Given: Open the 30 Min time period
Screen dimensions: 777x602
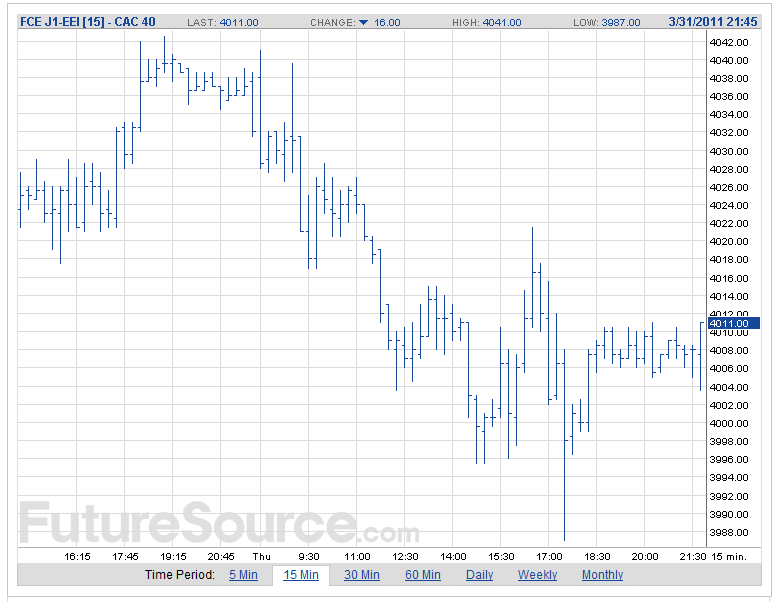Looking at the screenshot, I should [362, 575].
